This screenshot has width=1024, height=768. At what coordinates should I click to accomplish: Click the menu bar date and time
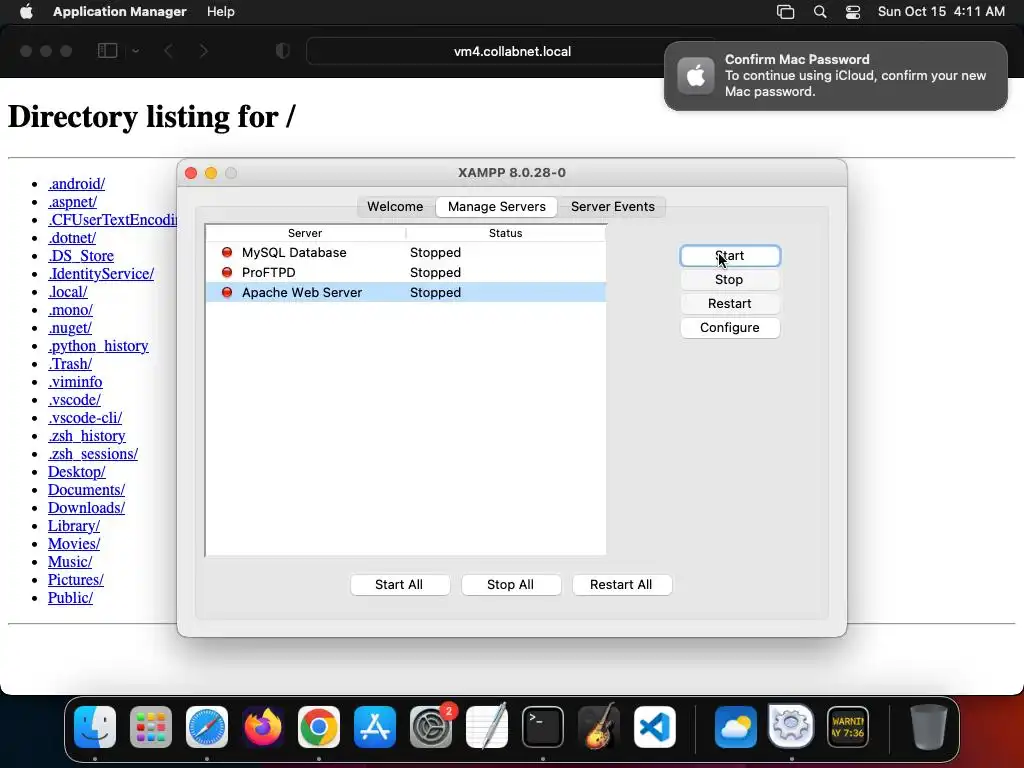(941, 12)
